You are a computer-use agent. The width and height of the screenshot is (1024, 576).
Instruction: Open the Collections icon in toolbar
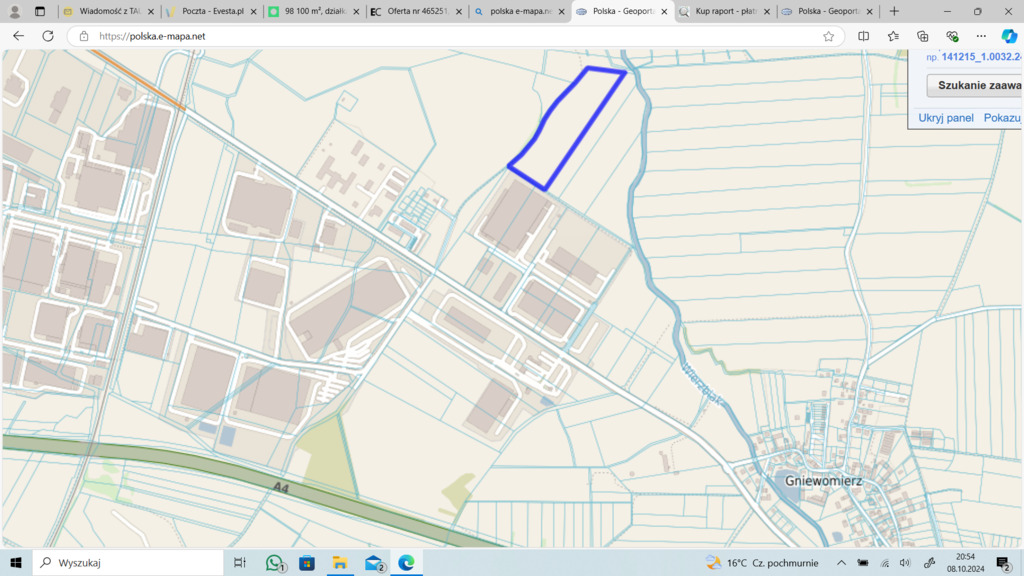[x=923, y=36]
